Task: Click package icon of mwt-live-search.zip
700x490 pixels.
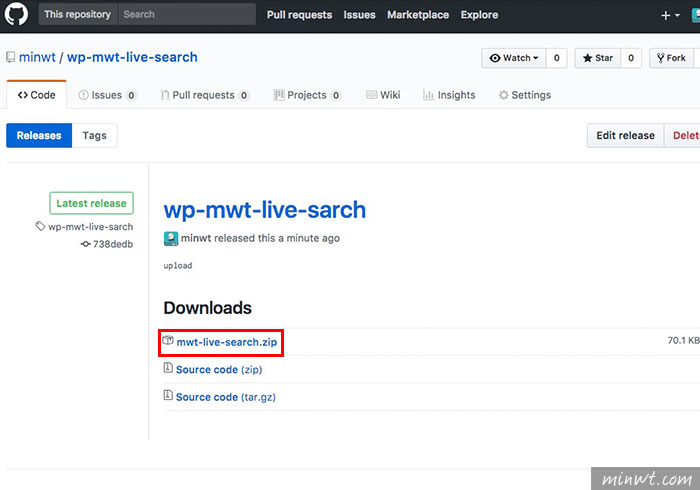Action: [x=168, y=341]
